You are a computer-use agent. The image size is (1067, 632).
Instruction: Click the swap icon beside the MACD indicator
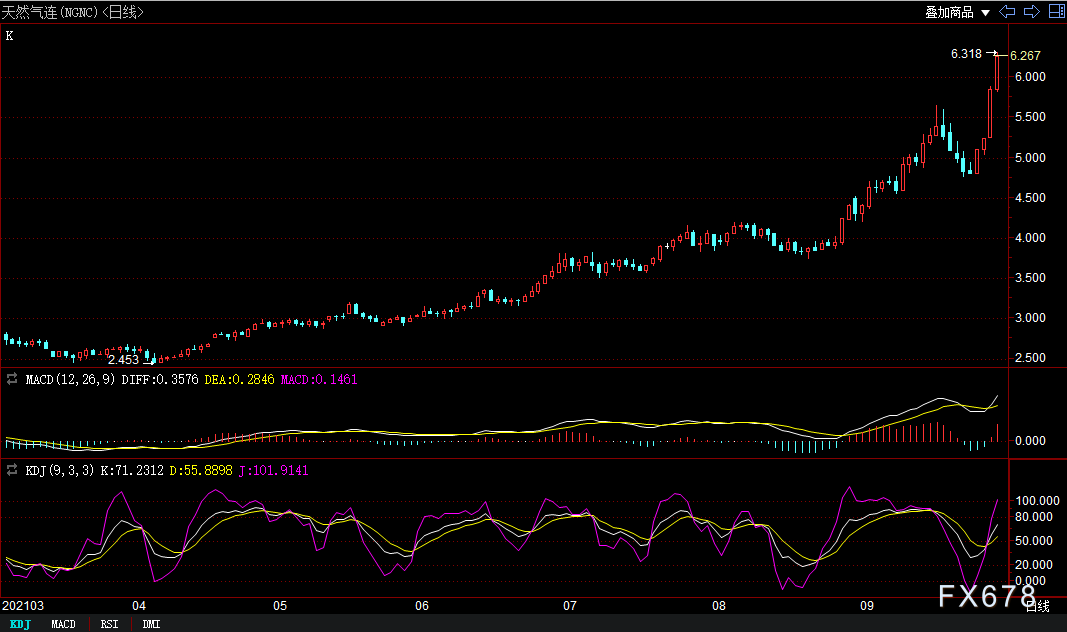[x=12, y=379]
